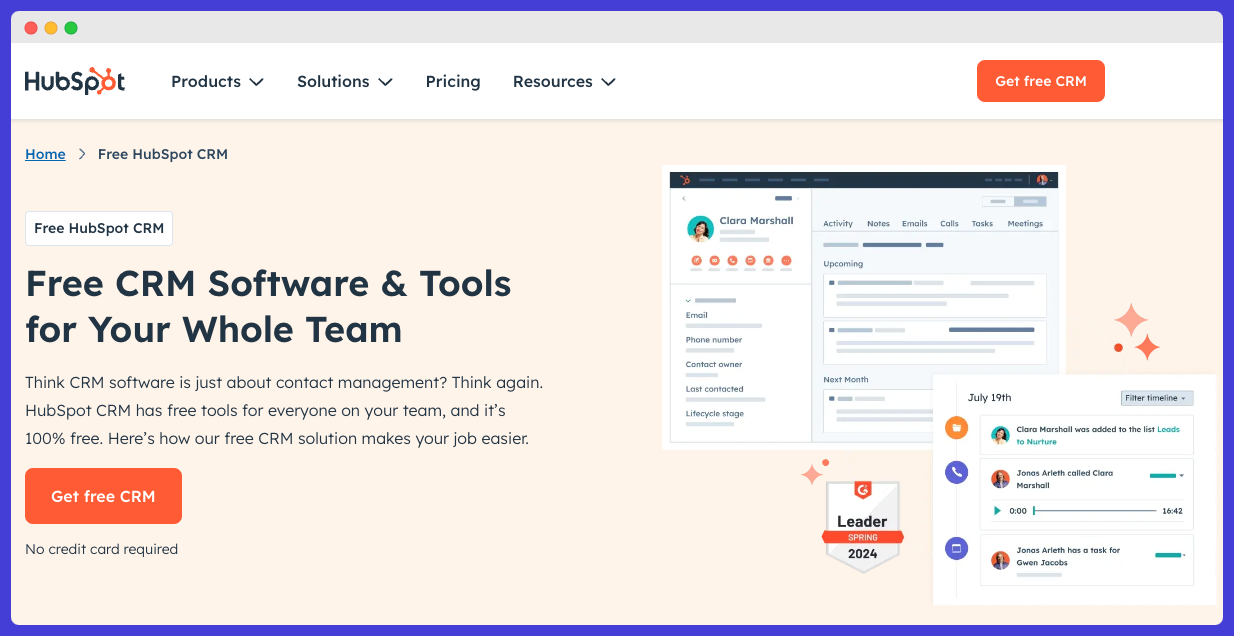Click the three-dots more icon under Clara Marshall

pyautogui.click(x=786, y=261)
